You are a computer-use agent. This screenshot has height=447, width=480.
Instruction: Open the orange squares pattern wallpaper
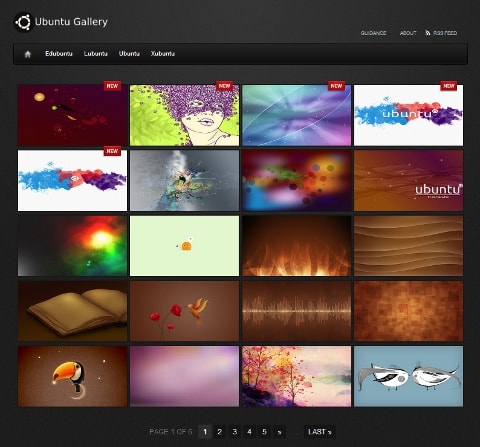pyautogui.click(x=408, y=311)
